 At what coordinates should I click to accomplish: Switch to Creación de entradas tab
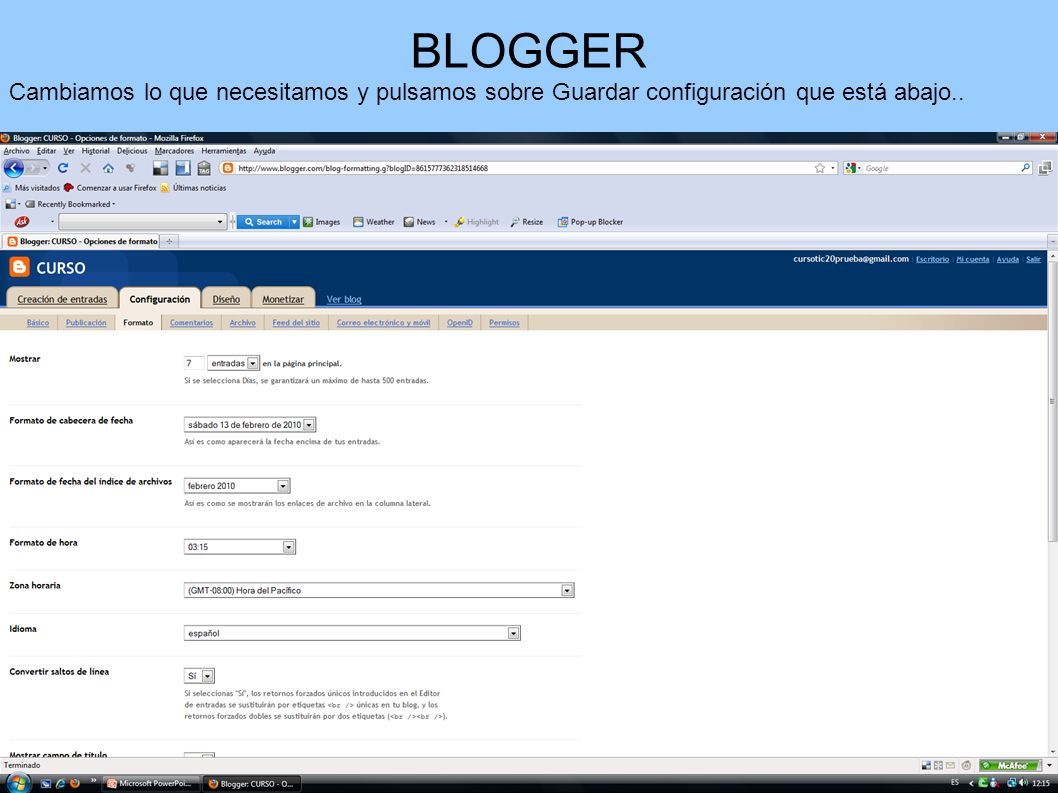coord(62,299)
